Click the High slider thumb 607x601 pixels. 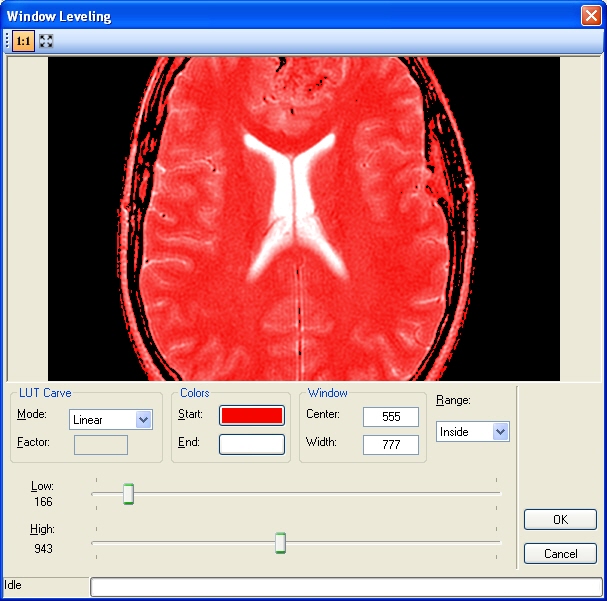[281, 543]
